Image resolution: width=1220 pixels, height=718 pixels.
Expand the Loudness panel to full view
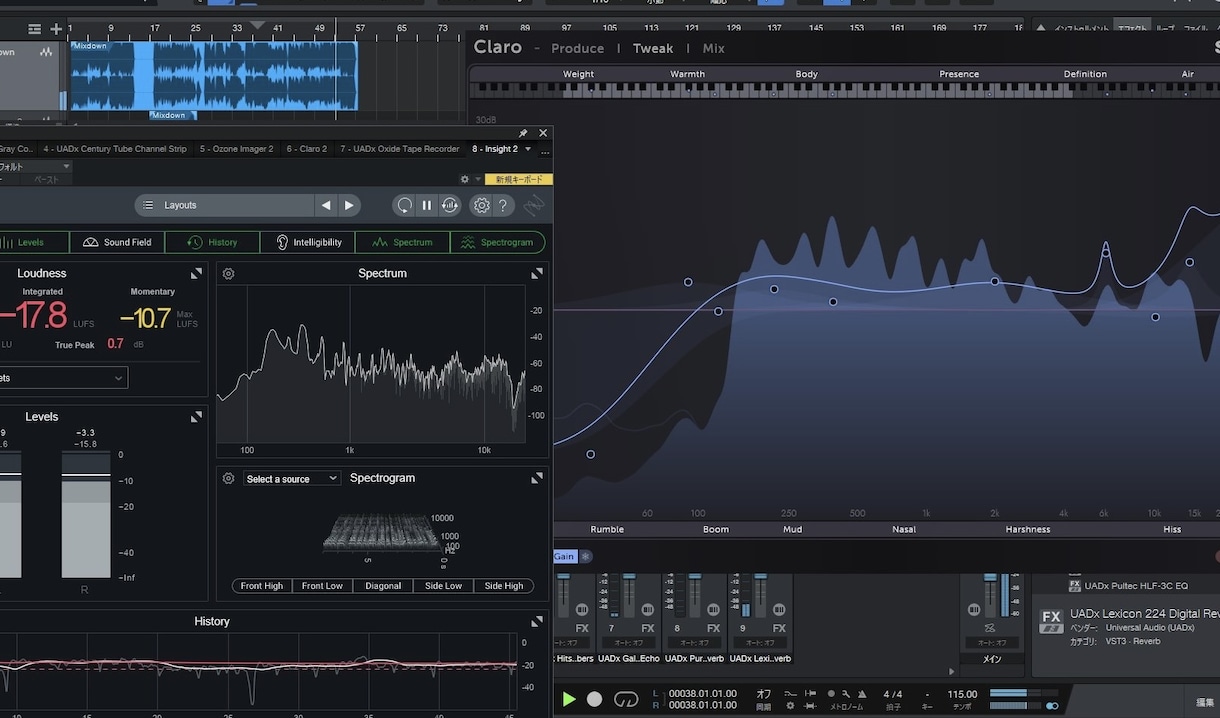(196, 273)
